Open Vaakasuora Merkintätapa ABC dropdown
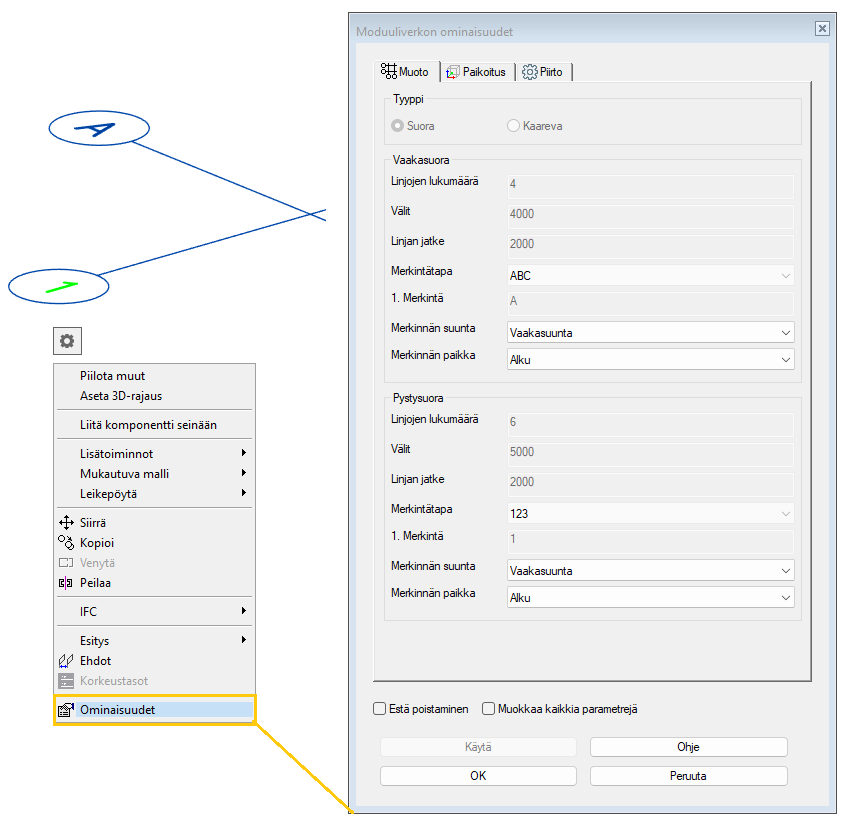This screenshot has width=848, height=826. 651,275
